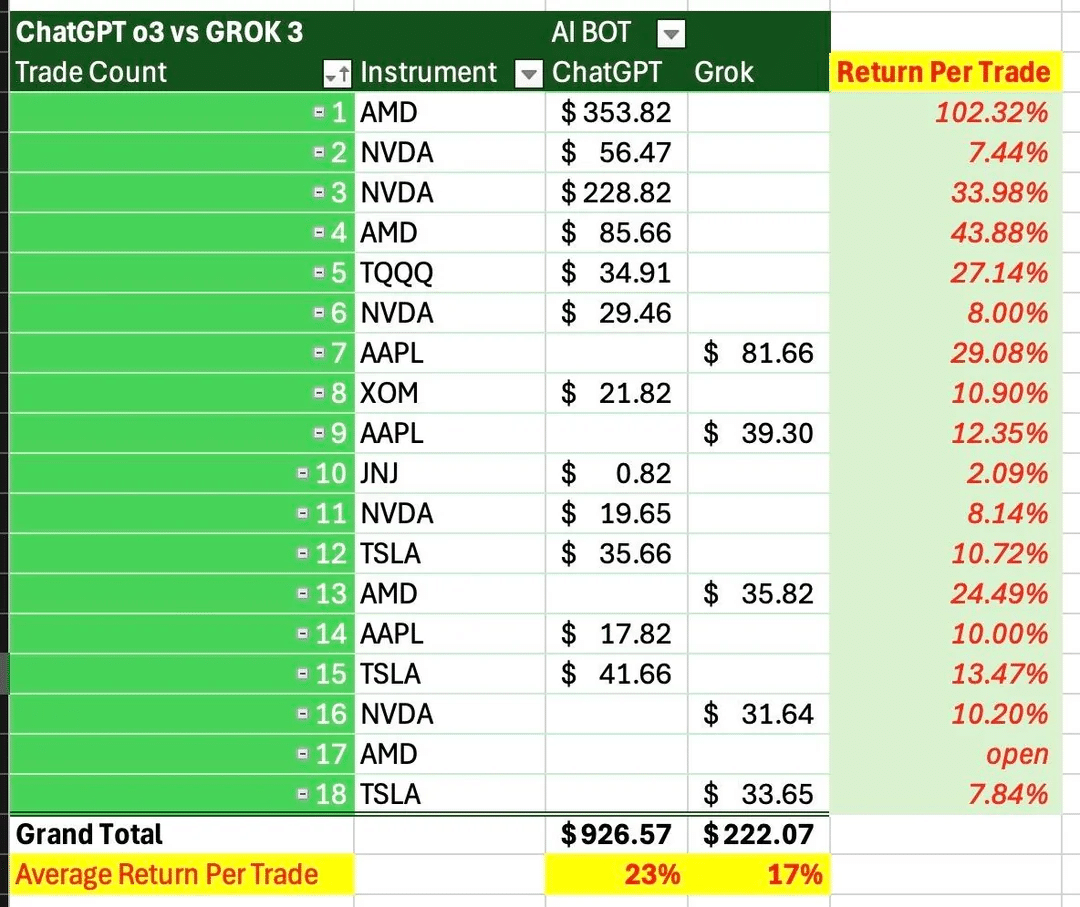Click the ChatGPT grand total $926.57 cell
This screenshot has height=907, width=1080.
[615, 834]
